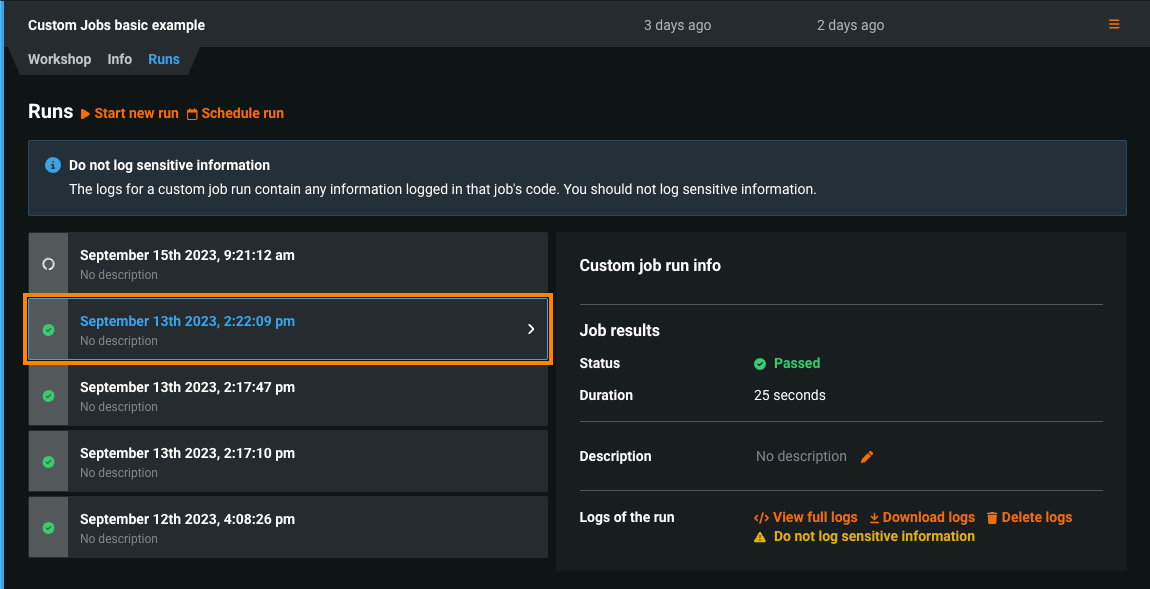
Task: Open the Info tab
Action: 120,59
